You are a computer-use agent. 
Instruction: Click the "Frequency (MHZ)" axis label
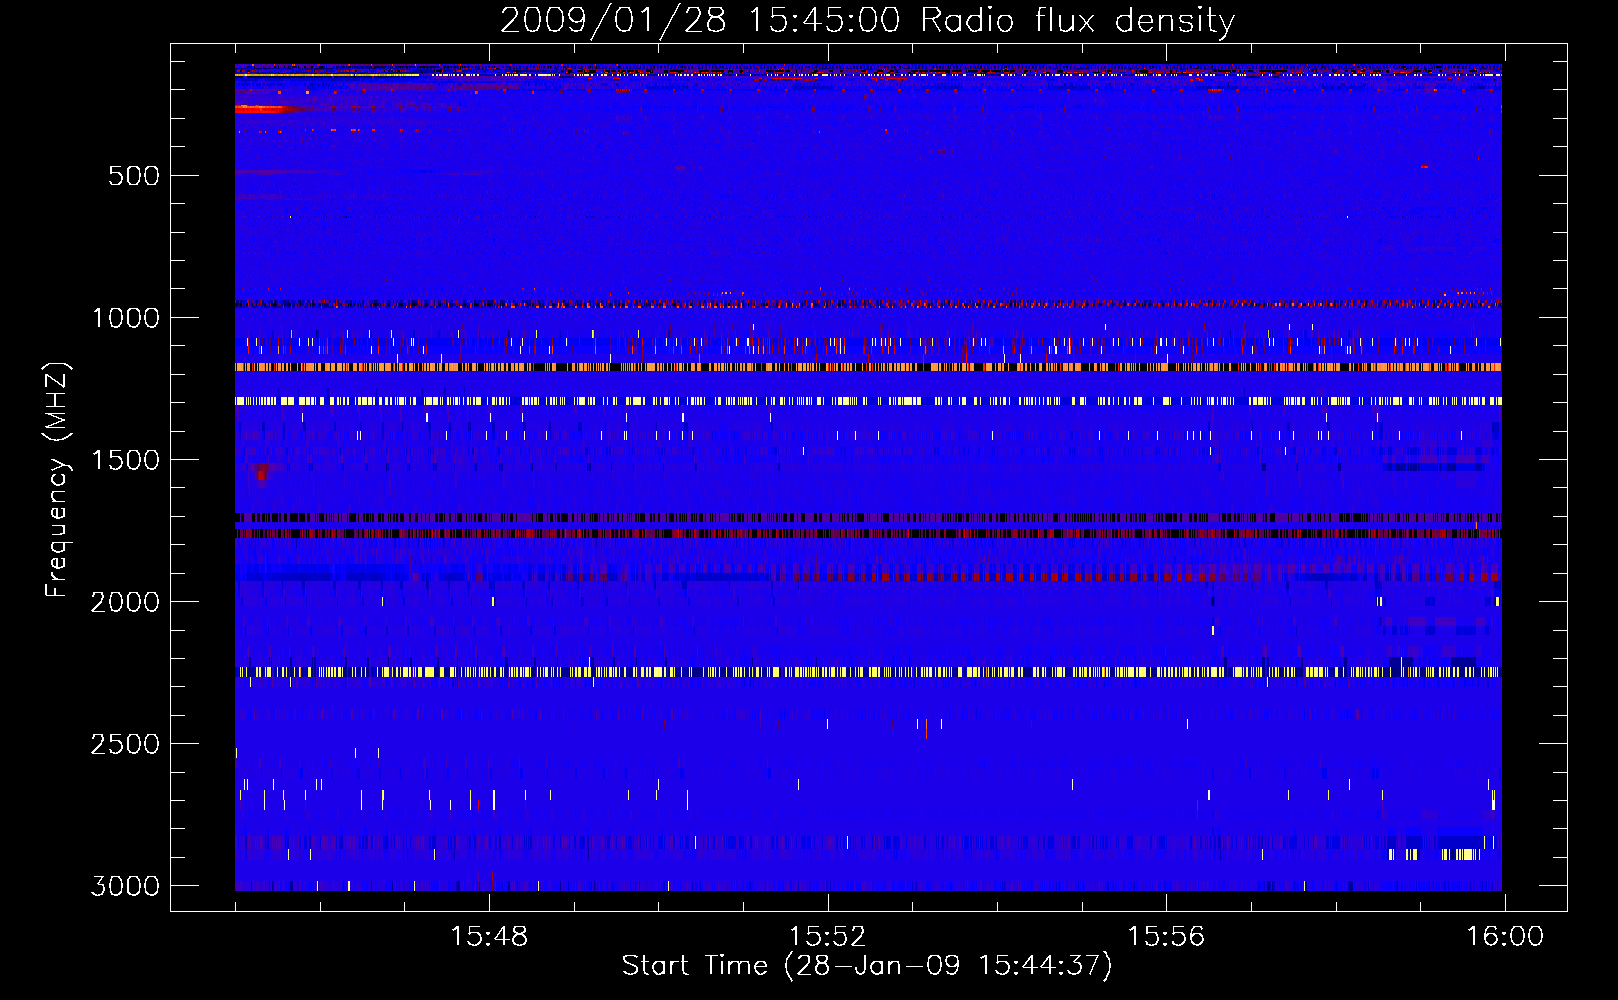click(x=57, y=480)
